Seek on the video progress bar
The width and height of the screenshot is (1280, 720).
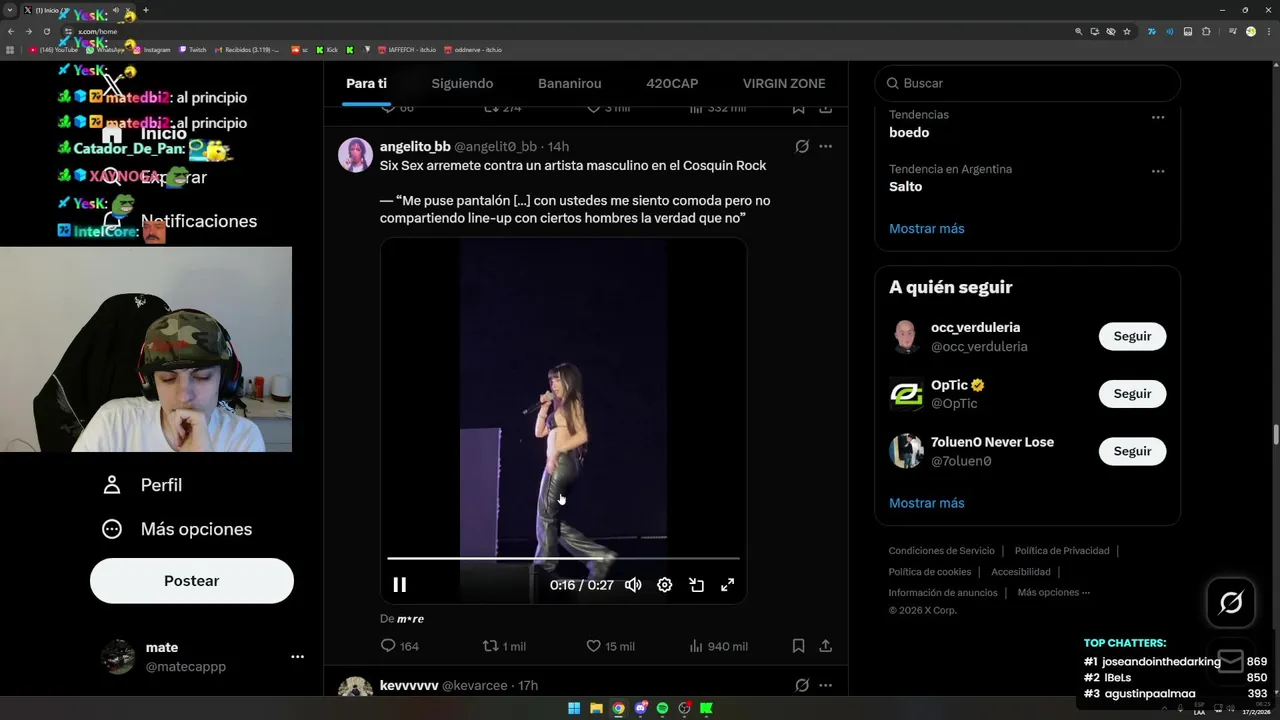tap(563, 558)
